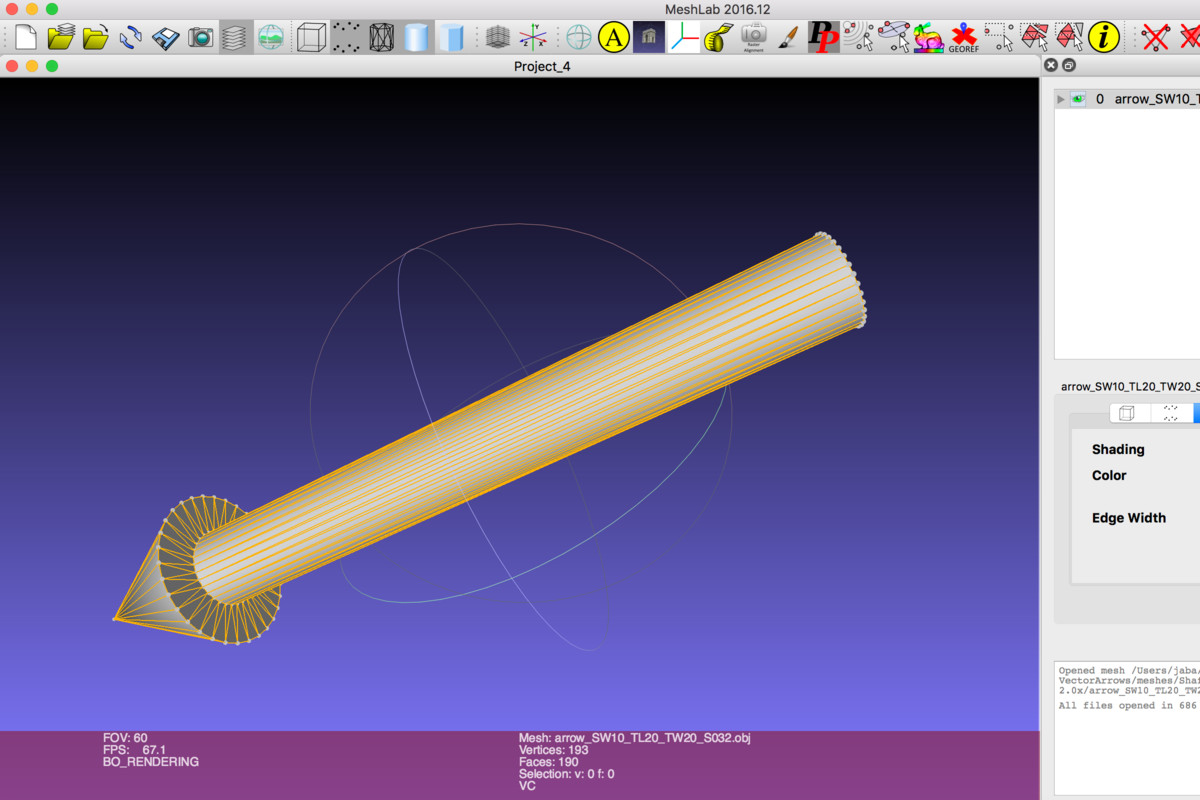The height and width of the screenshot is (800, 1200).
Task: Float the layer dialog panel
Action: point(1068,65)
